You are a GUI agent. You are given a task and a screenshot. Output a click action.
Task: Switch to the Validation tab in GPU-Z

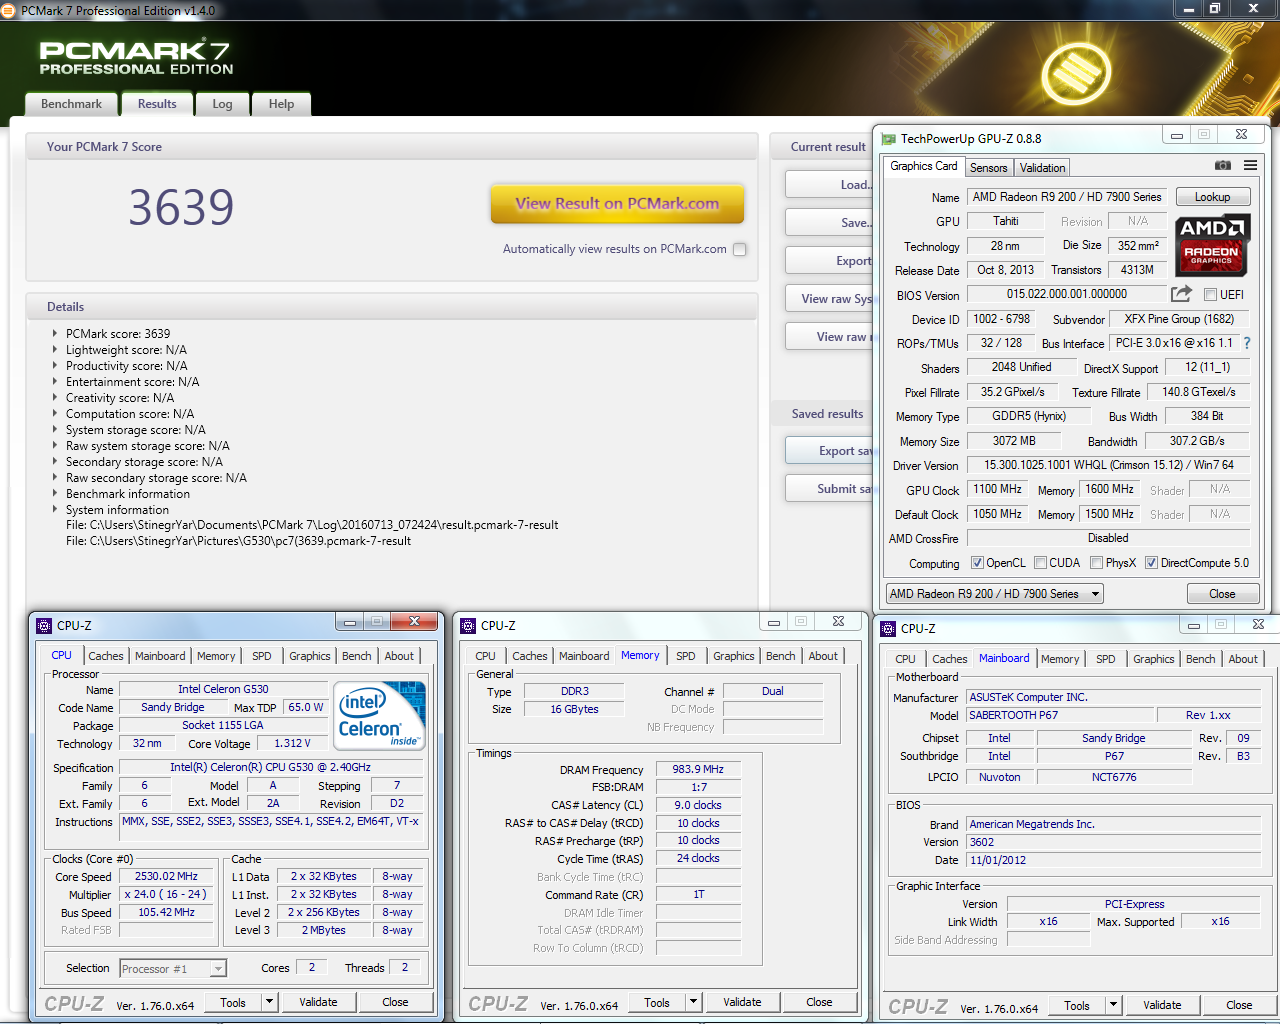pos(1043,168)
